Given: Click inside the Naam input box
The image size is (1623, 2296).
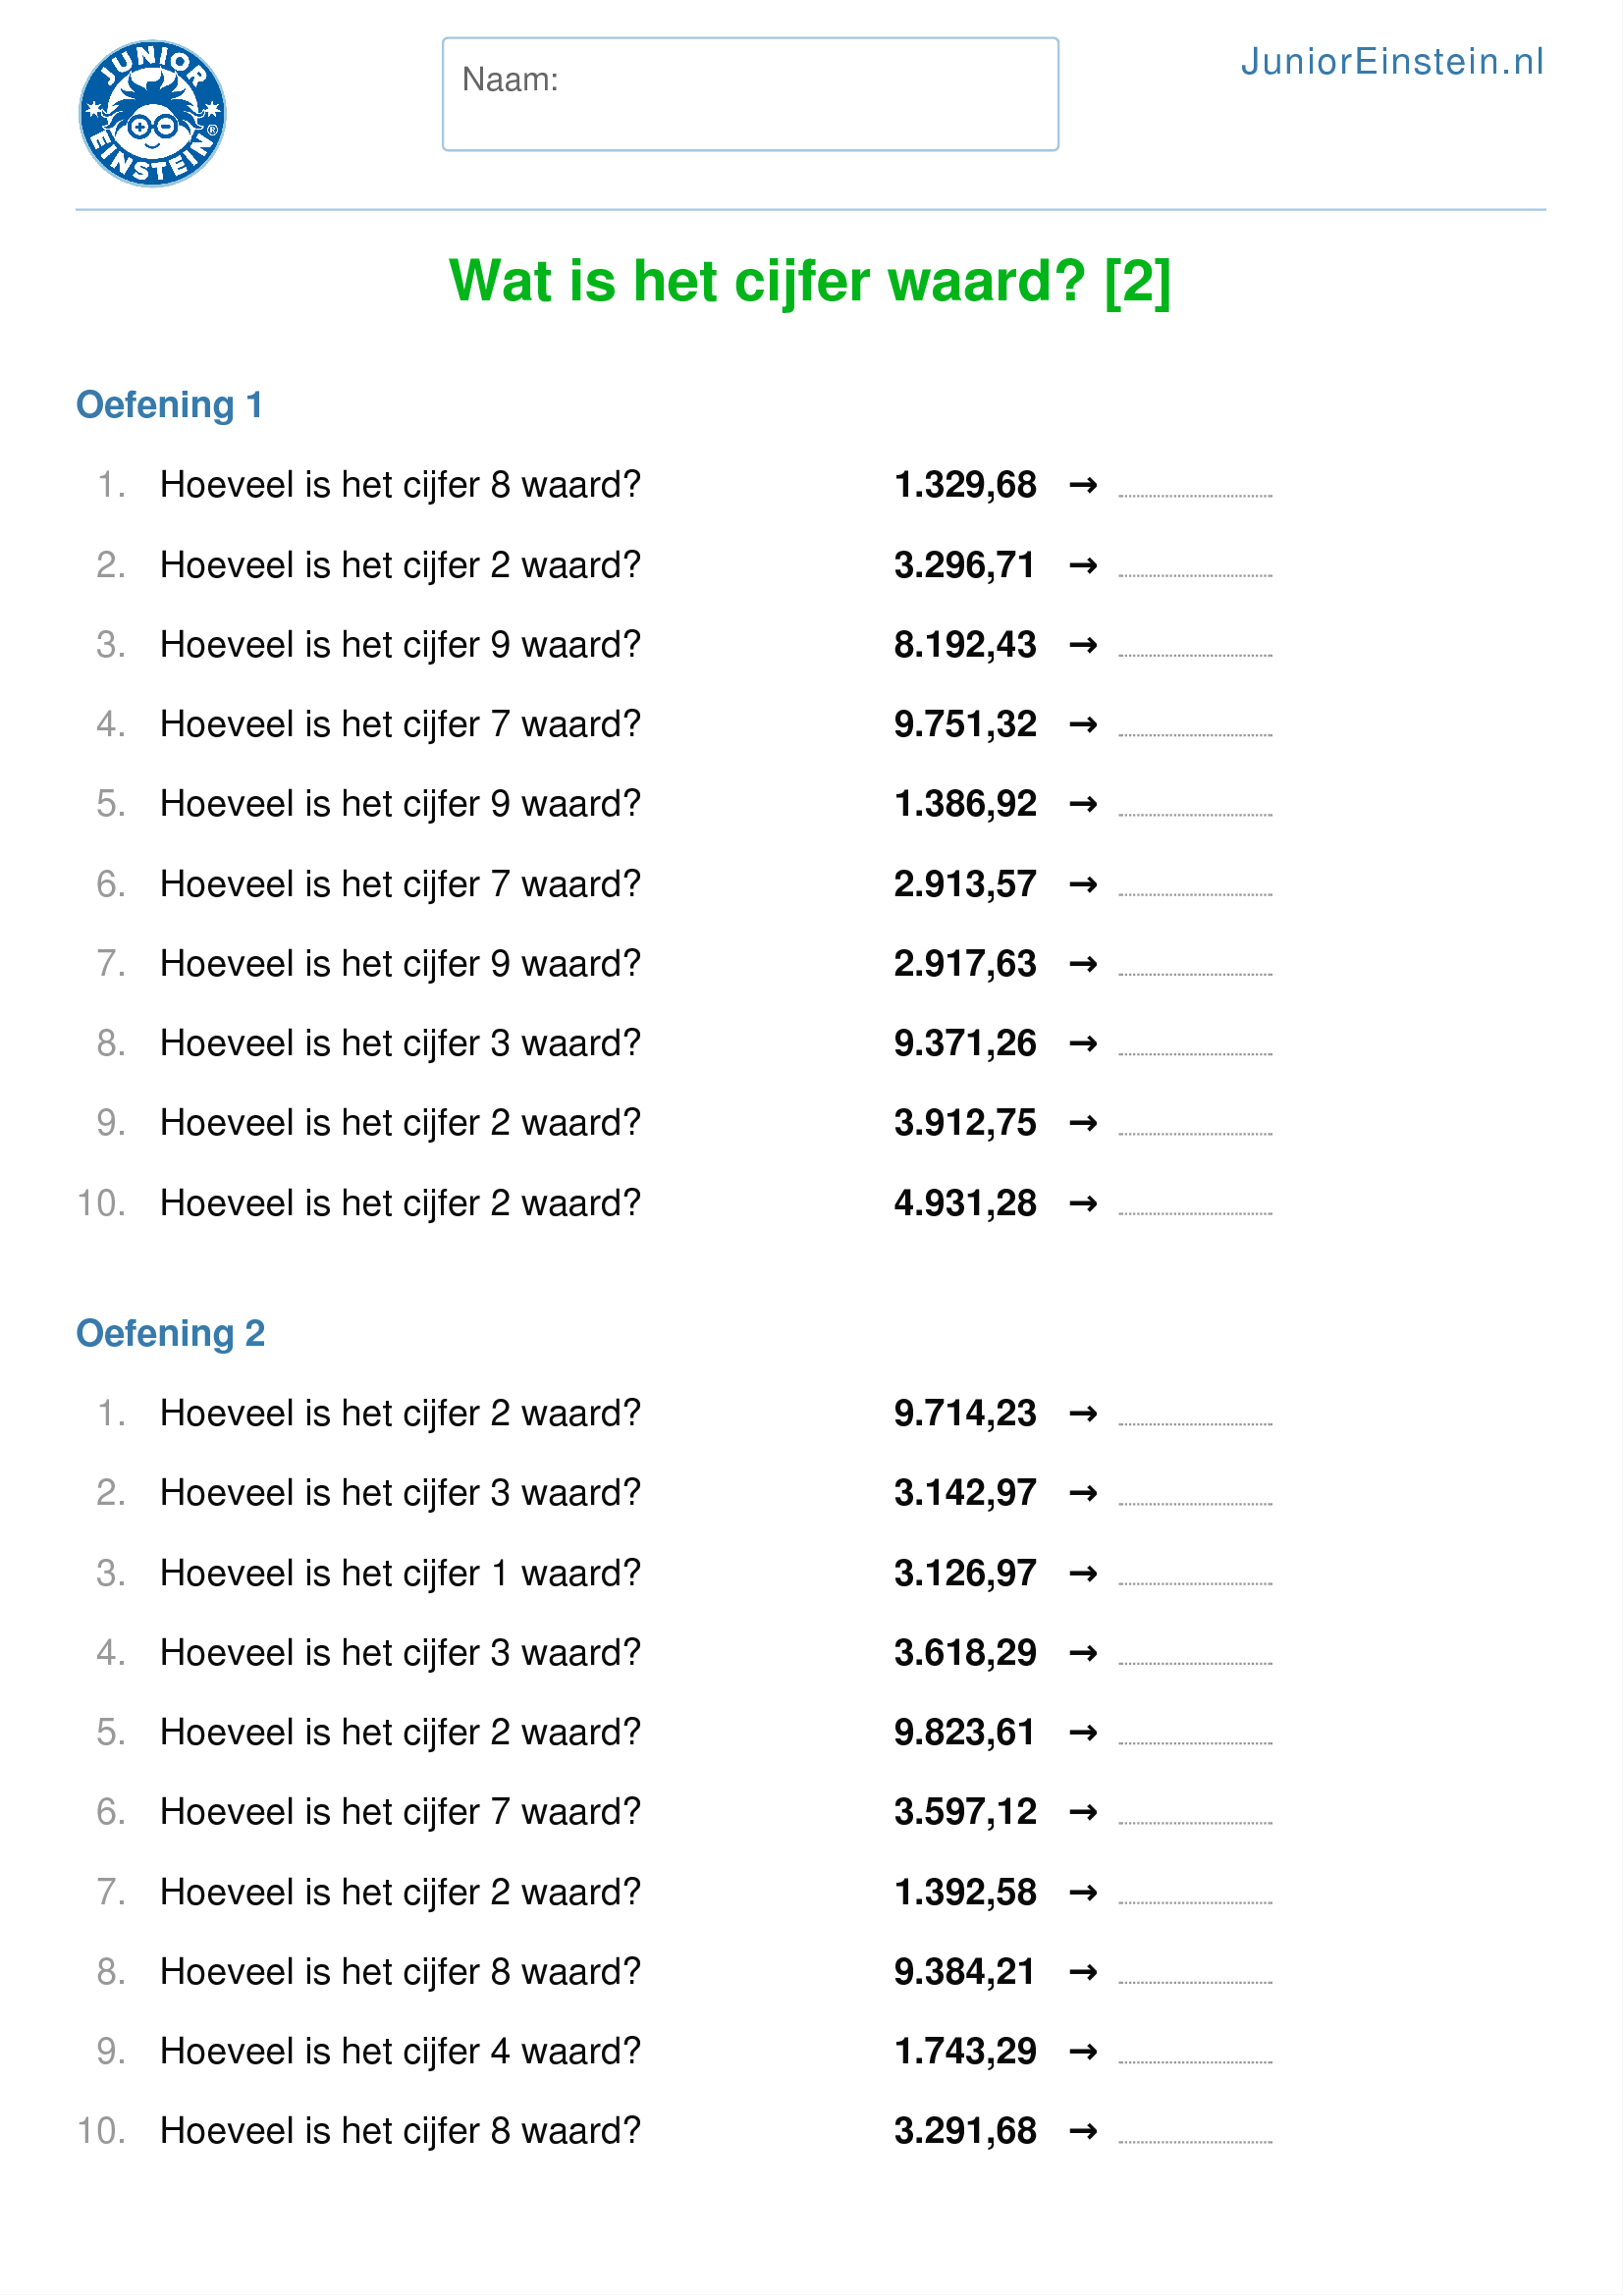Looking at the screenshot, I should 750,95.
